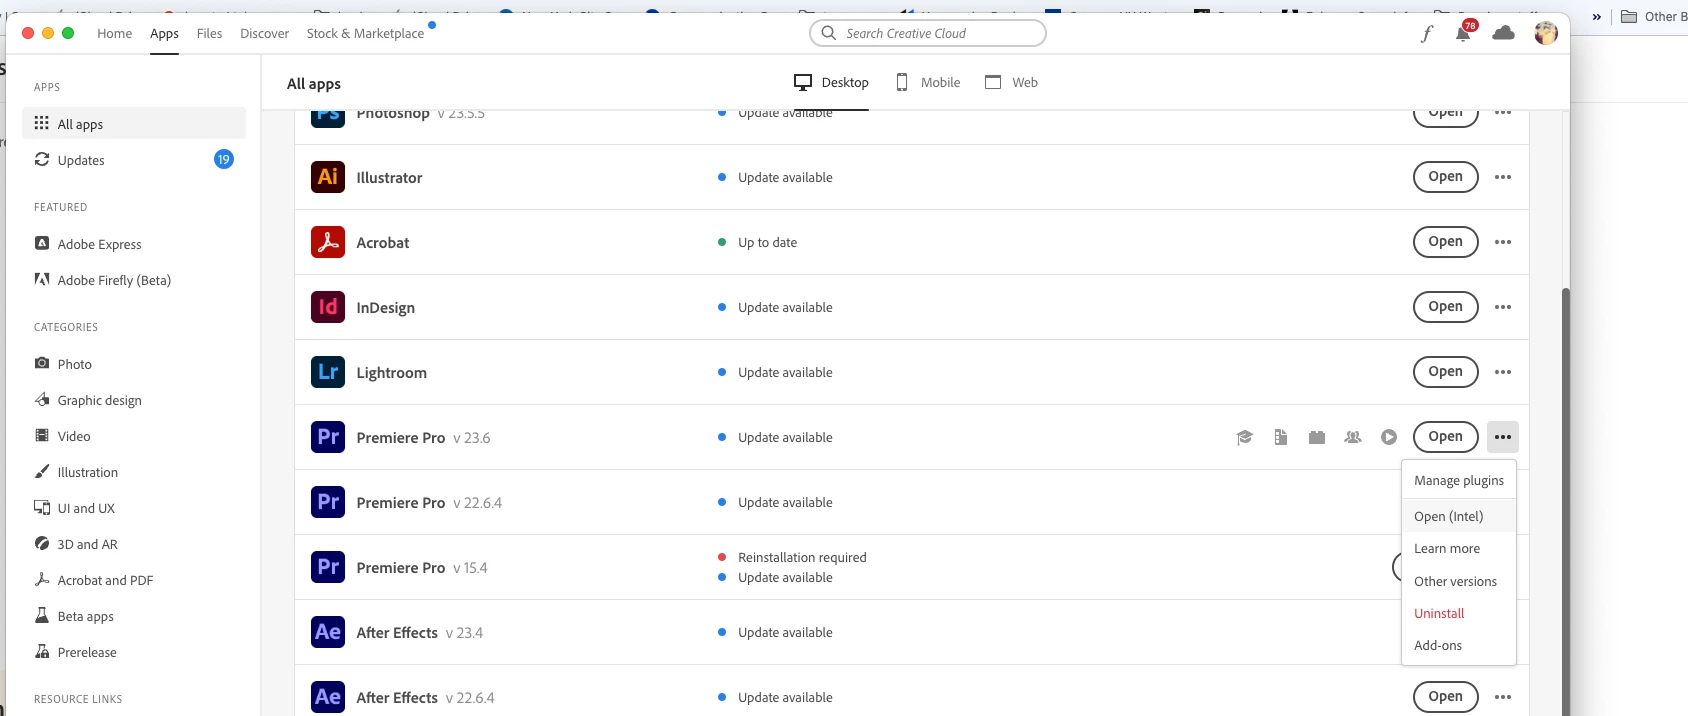Click the play circle icon in Premiere Pro row
The height and width of the screenshot is (716, 1688).
1389,437
